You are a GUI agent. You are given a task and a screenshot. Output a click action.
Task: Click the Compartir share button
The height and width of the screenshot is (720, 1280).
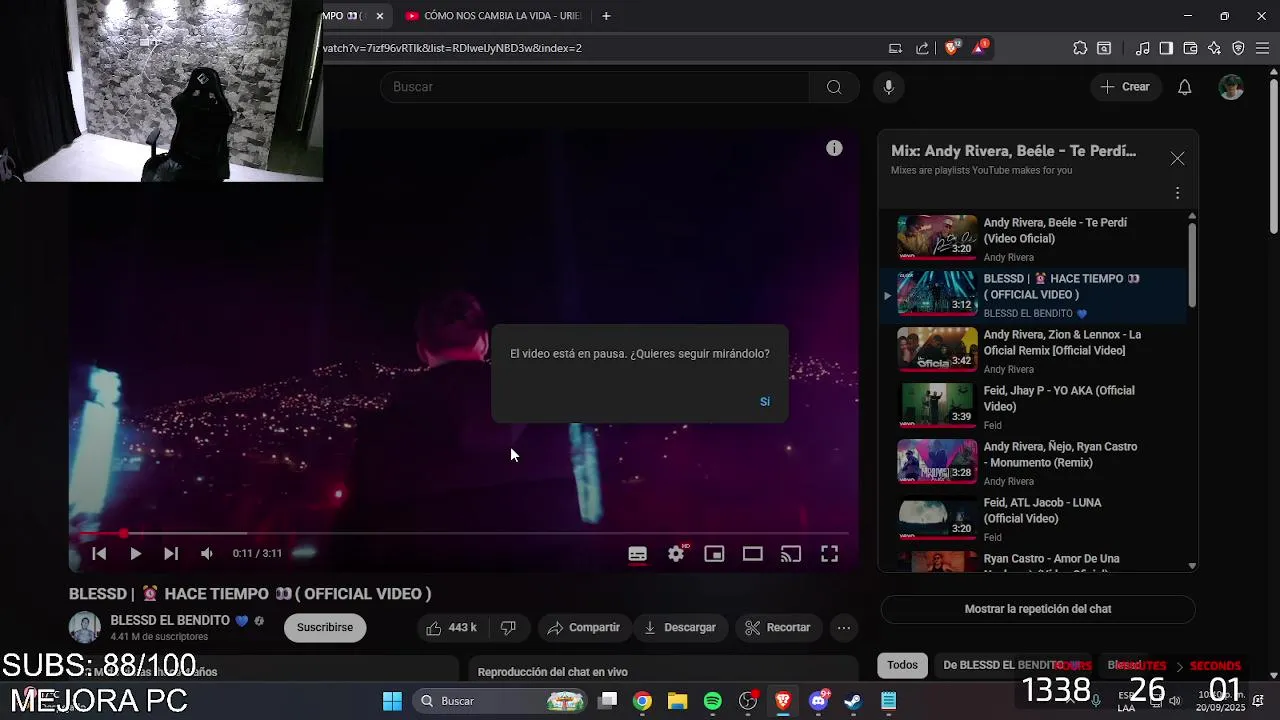[x=584, y=628]
